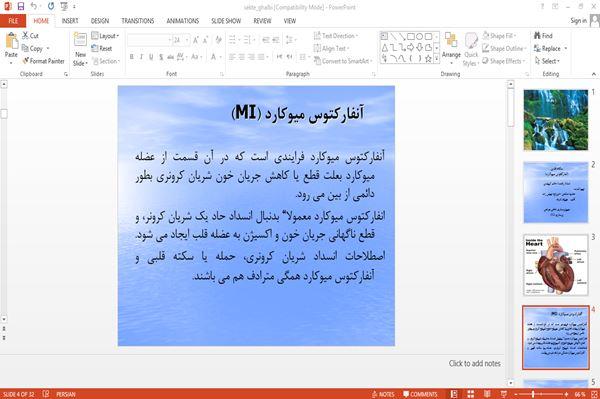Clear all formatting icon

[x=218, y=40]
